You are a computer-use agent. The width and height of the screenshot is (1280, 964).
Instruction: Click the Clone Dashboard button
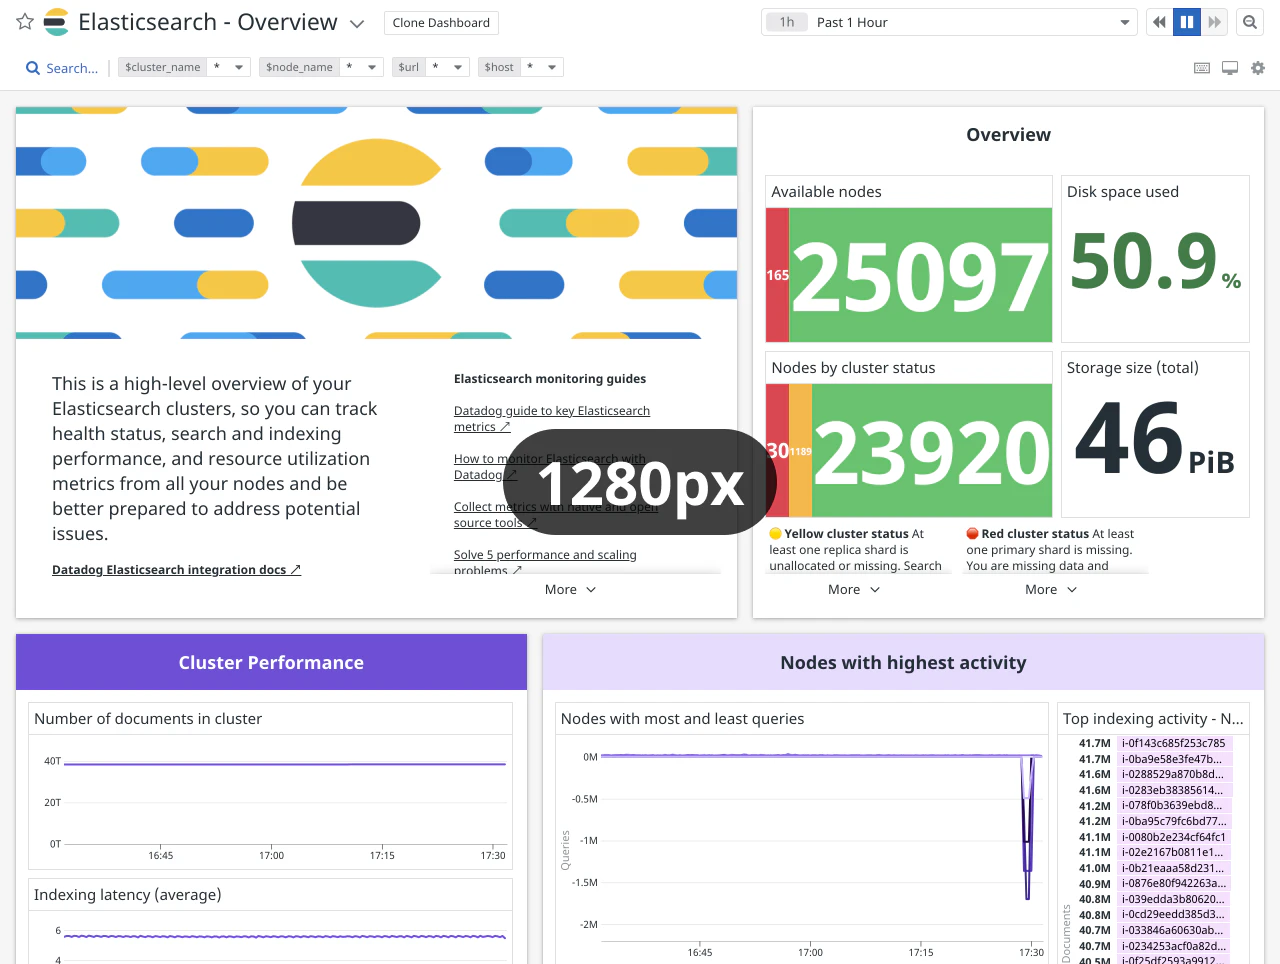[441, 22]
